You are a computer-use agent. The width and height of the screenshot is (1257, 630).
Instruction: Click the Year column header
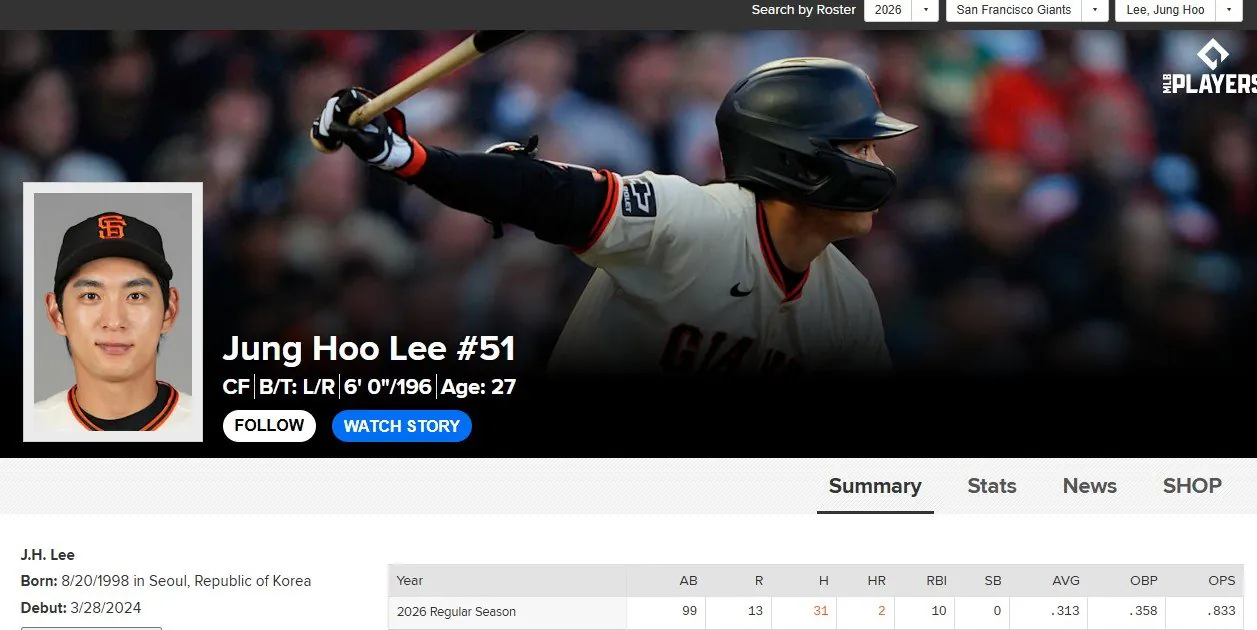pyautogui.click(x=410, y=580)
